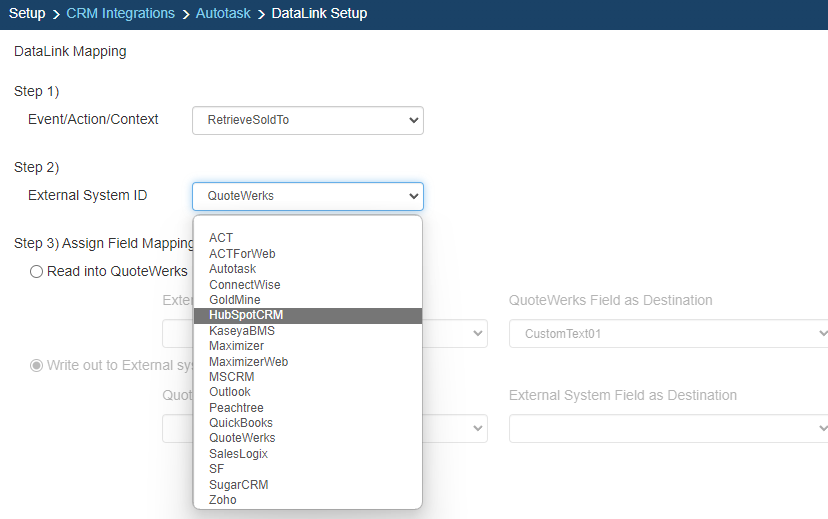Screen dimensions: 828x519
Task: Open the Event/Action/Context RetrieveSoldTo dropdown
Action: tap(307, 120)
